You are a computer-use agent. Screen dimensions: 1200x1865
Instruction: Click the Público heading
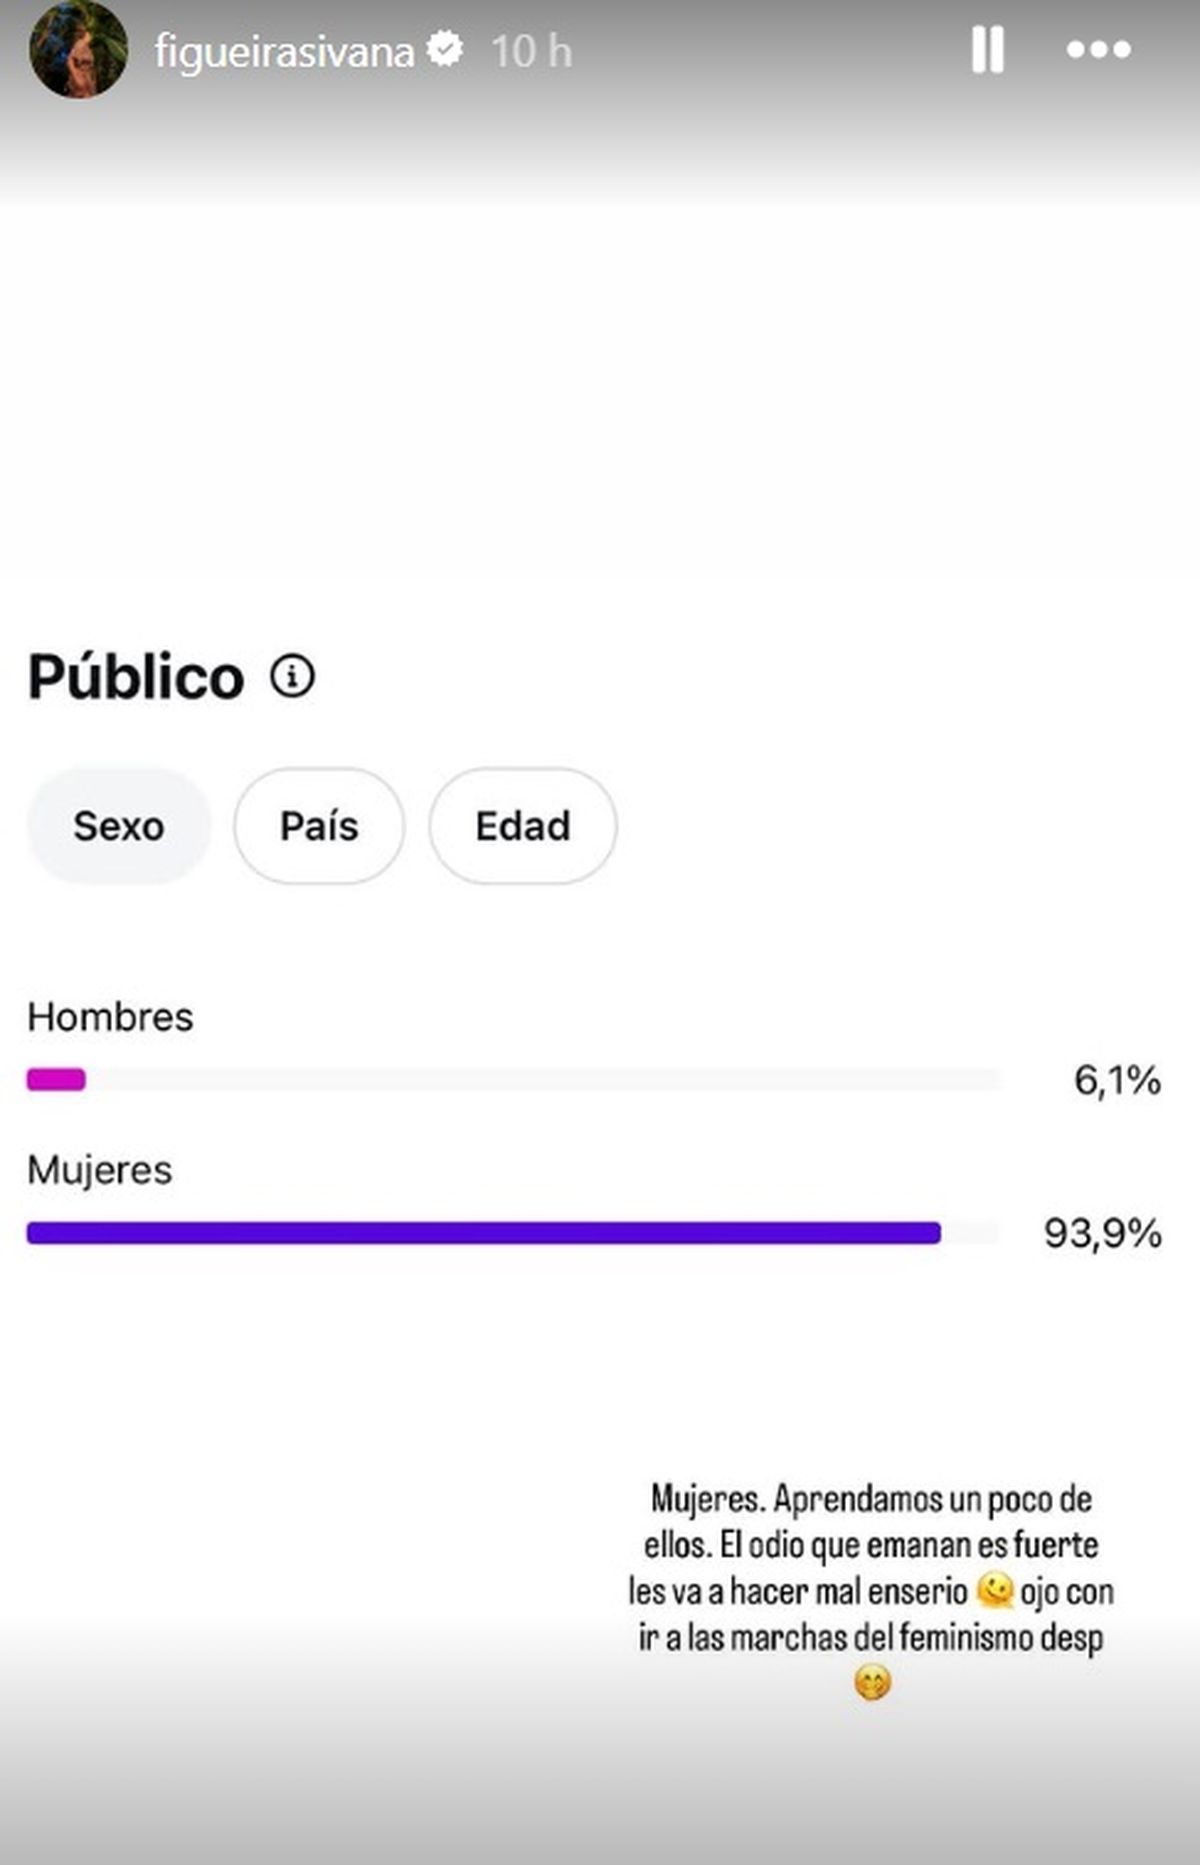point(136,677)
